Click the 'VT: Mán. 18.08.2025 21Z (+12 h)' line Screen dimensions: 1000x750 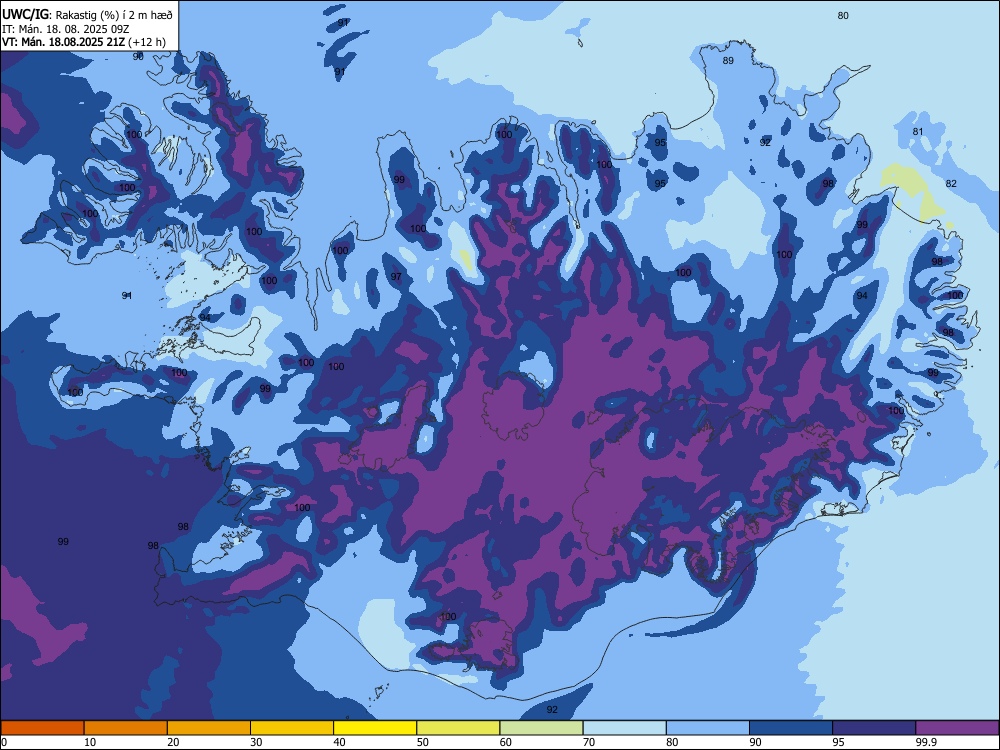84,42
